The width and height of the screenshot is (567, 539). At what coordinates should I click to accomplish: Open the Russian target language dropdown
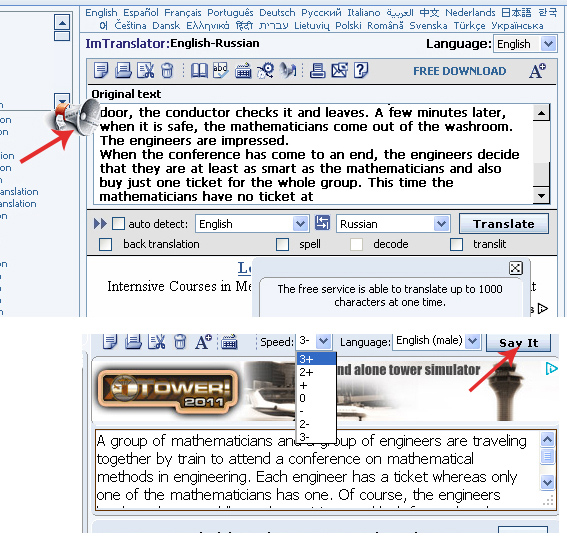(393, 224)
